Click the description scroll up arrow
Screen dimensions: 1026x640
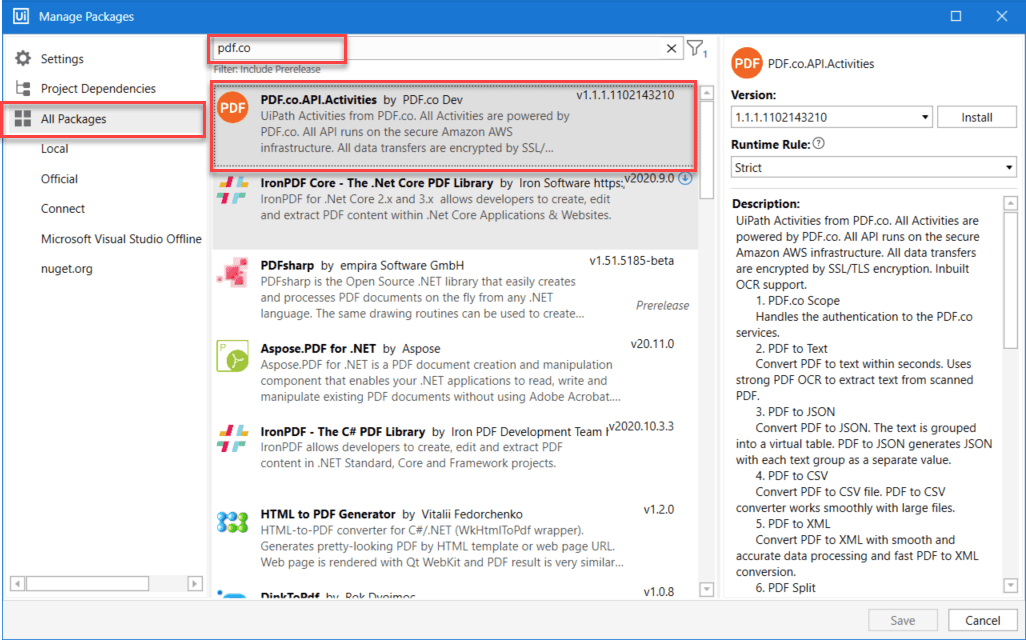(x=1010, y=203)
